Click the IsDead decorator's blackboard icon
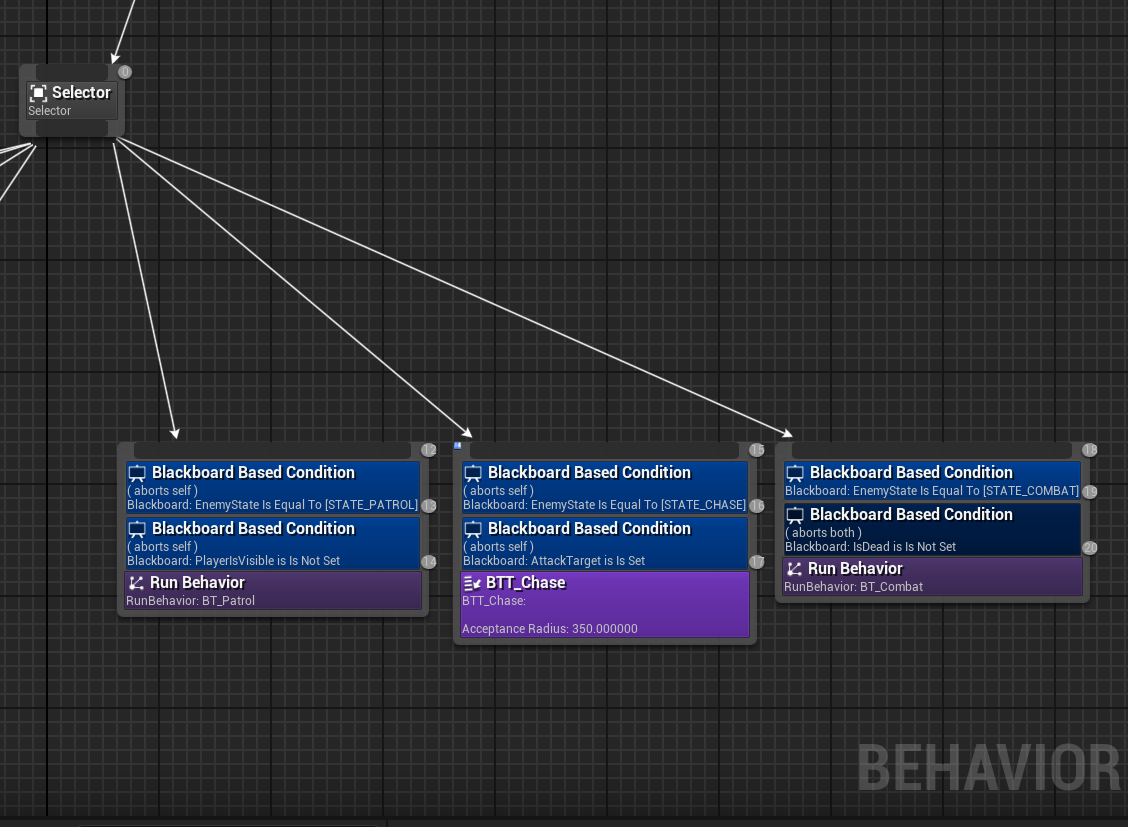The width and height of the screenshot is (1128, 827). pyautogui.click(x=796, y=515)
